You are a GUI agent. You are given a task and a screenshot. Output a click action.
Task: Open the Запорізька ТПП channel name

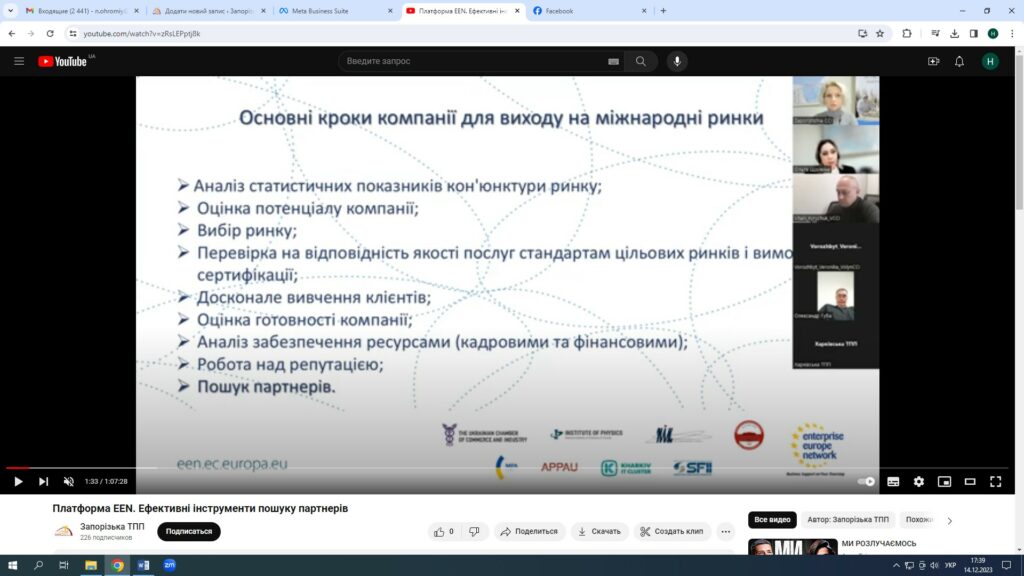(x=112, y=526)
